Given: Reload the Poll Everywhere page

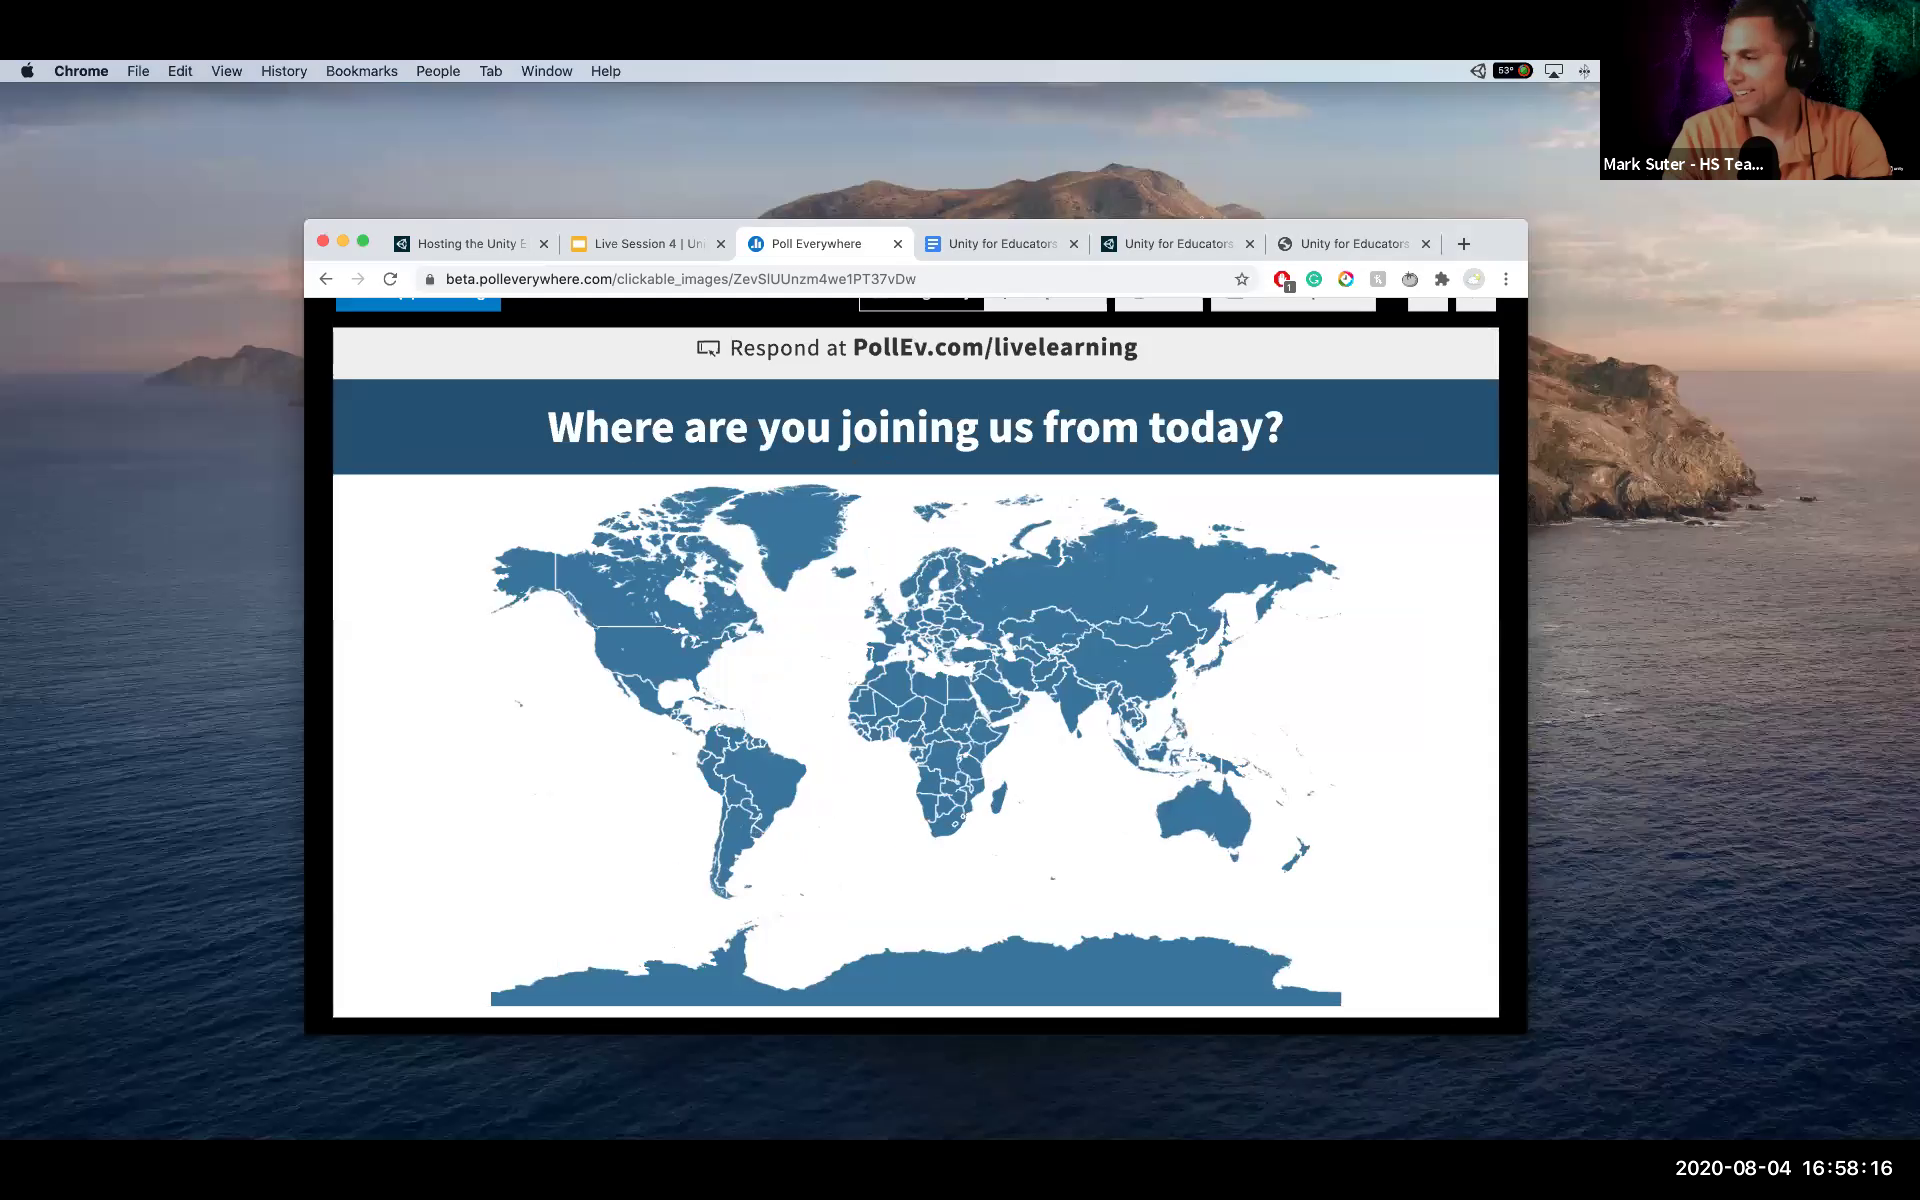Looking at the screenshot, I should (x=390, y=279).
